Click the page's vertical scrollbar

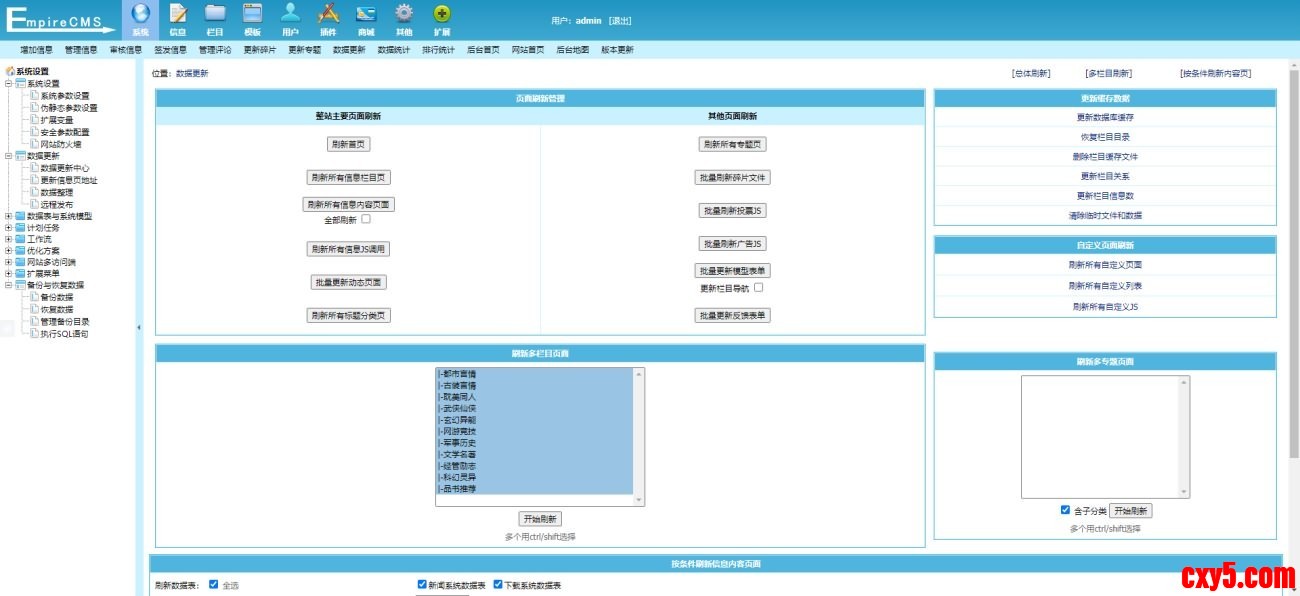(x=1293, y=300)
